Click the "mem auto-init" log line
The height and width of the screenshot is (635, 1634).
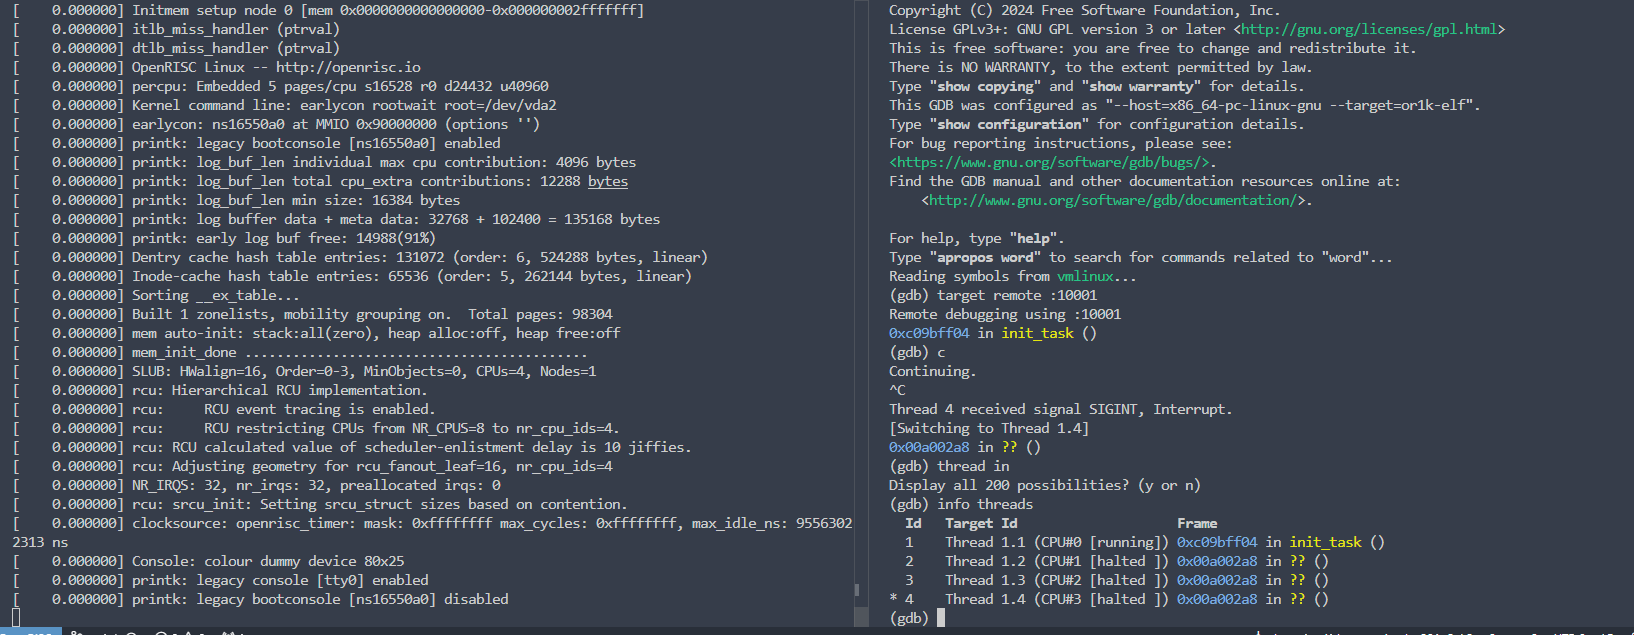(x=316, y=333)
